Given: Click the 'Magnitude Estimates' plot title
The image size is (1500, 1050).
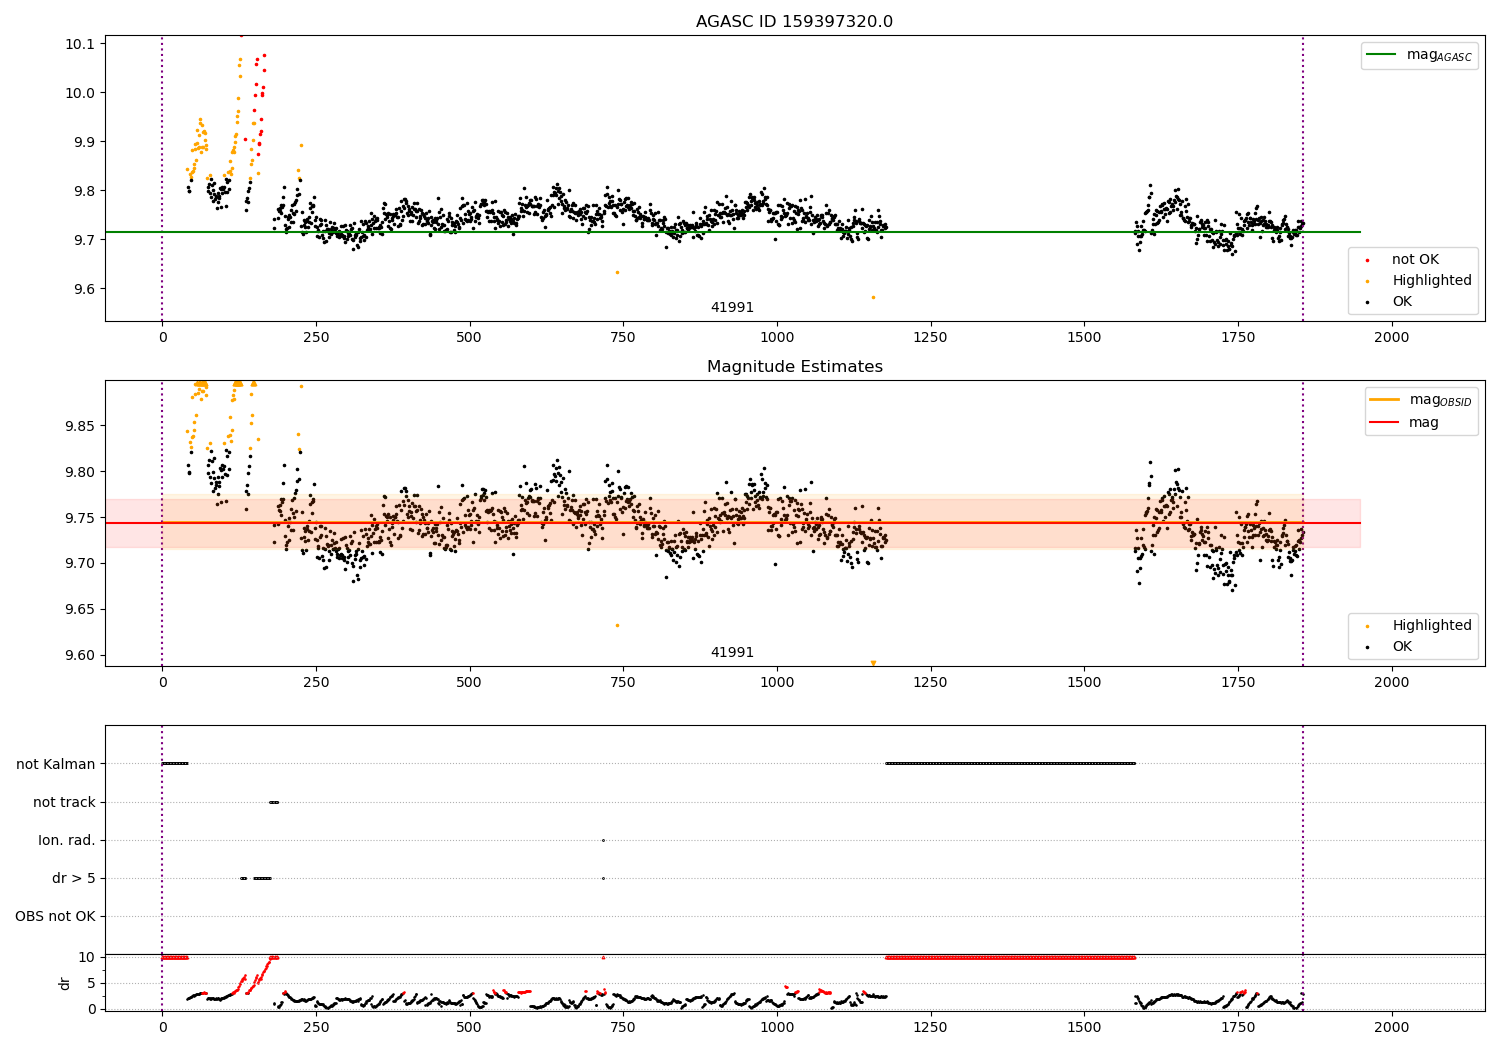Looking at the screenshot, I should point(794,367).
